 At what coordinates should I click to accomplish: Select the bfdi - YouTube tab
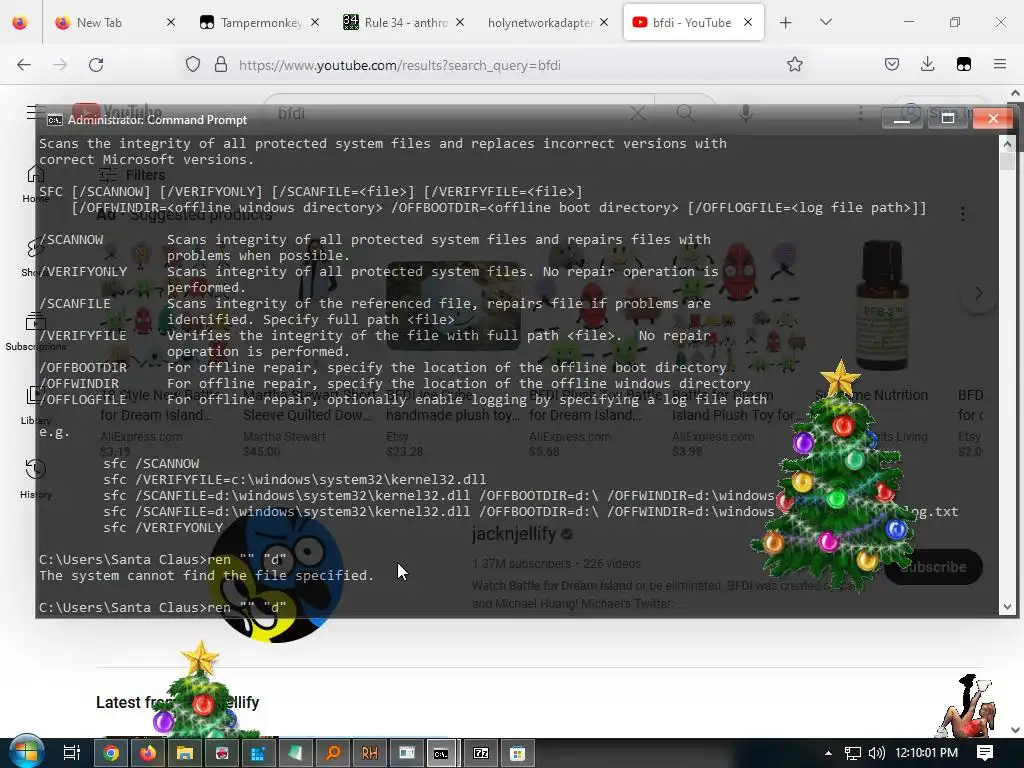click(x=692, y=23)
